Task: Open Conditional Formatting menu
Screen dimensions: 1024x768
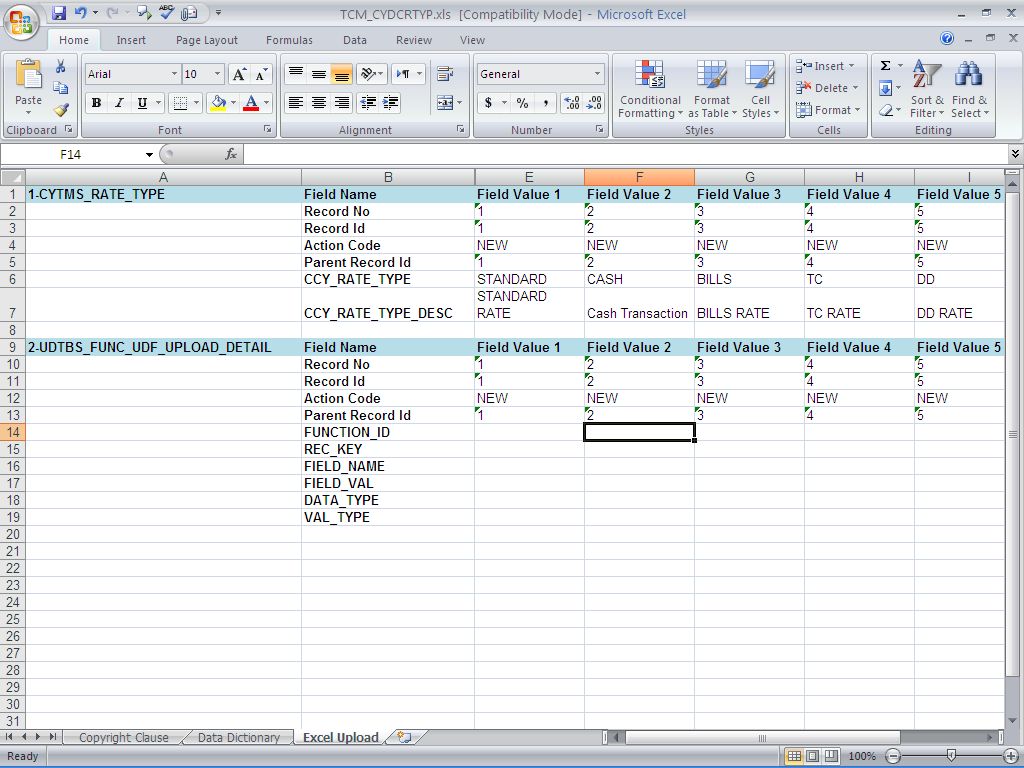Action: pyautogui.click(x=650, y=89)
